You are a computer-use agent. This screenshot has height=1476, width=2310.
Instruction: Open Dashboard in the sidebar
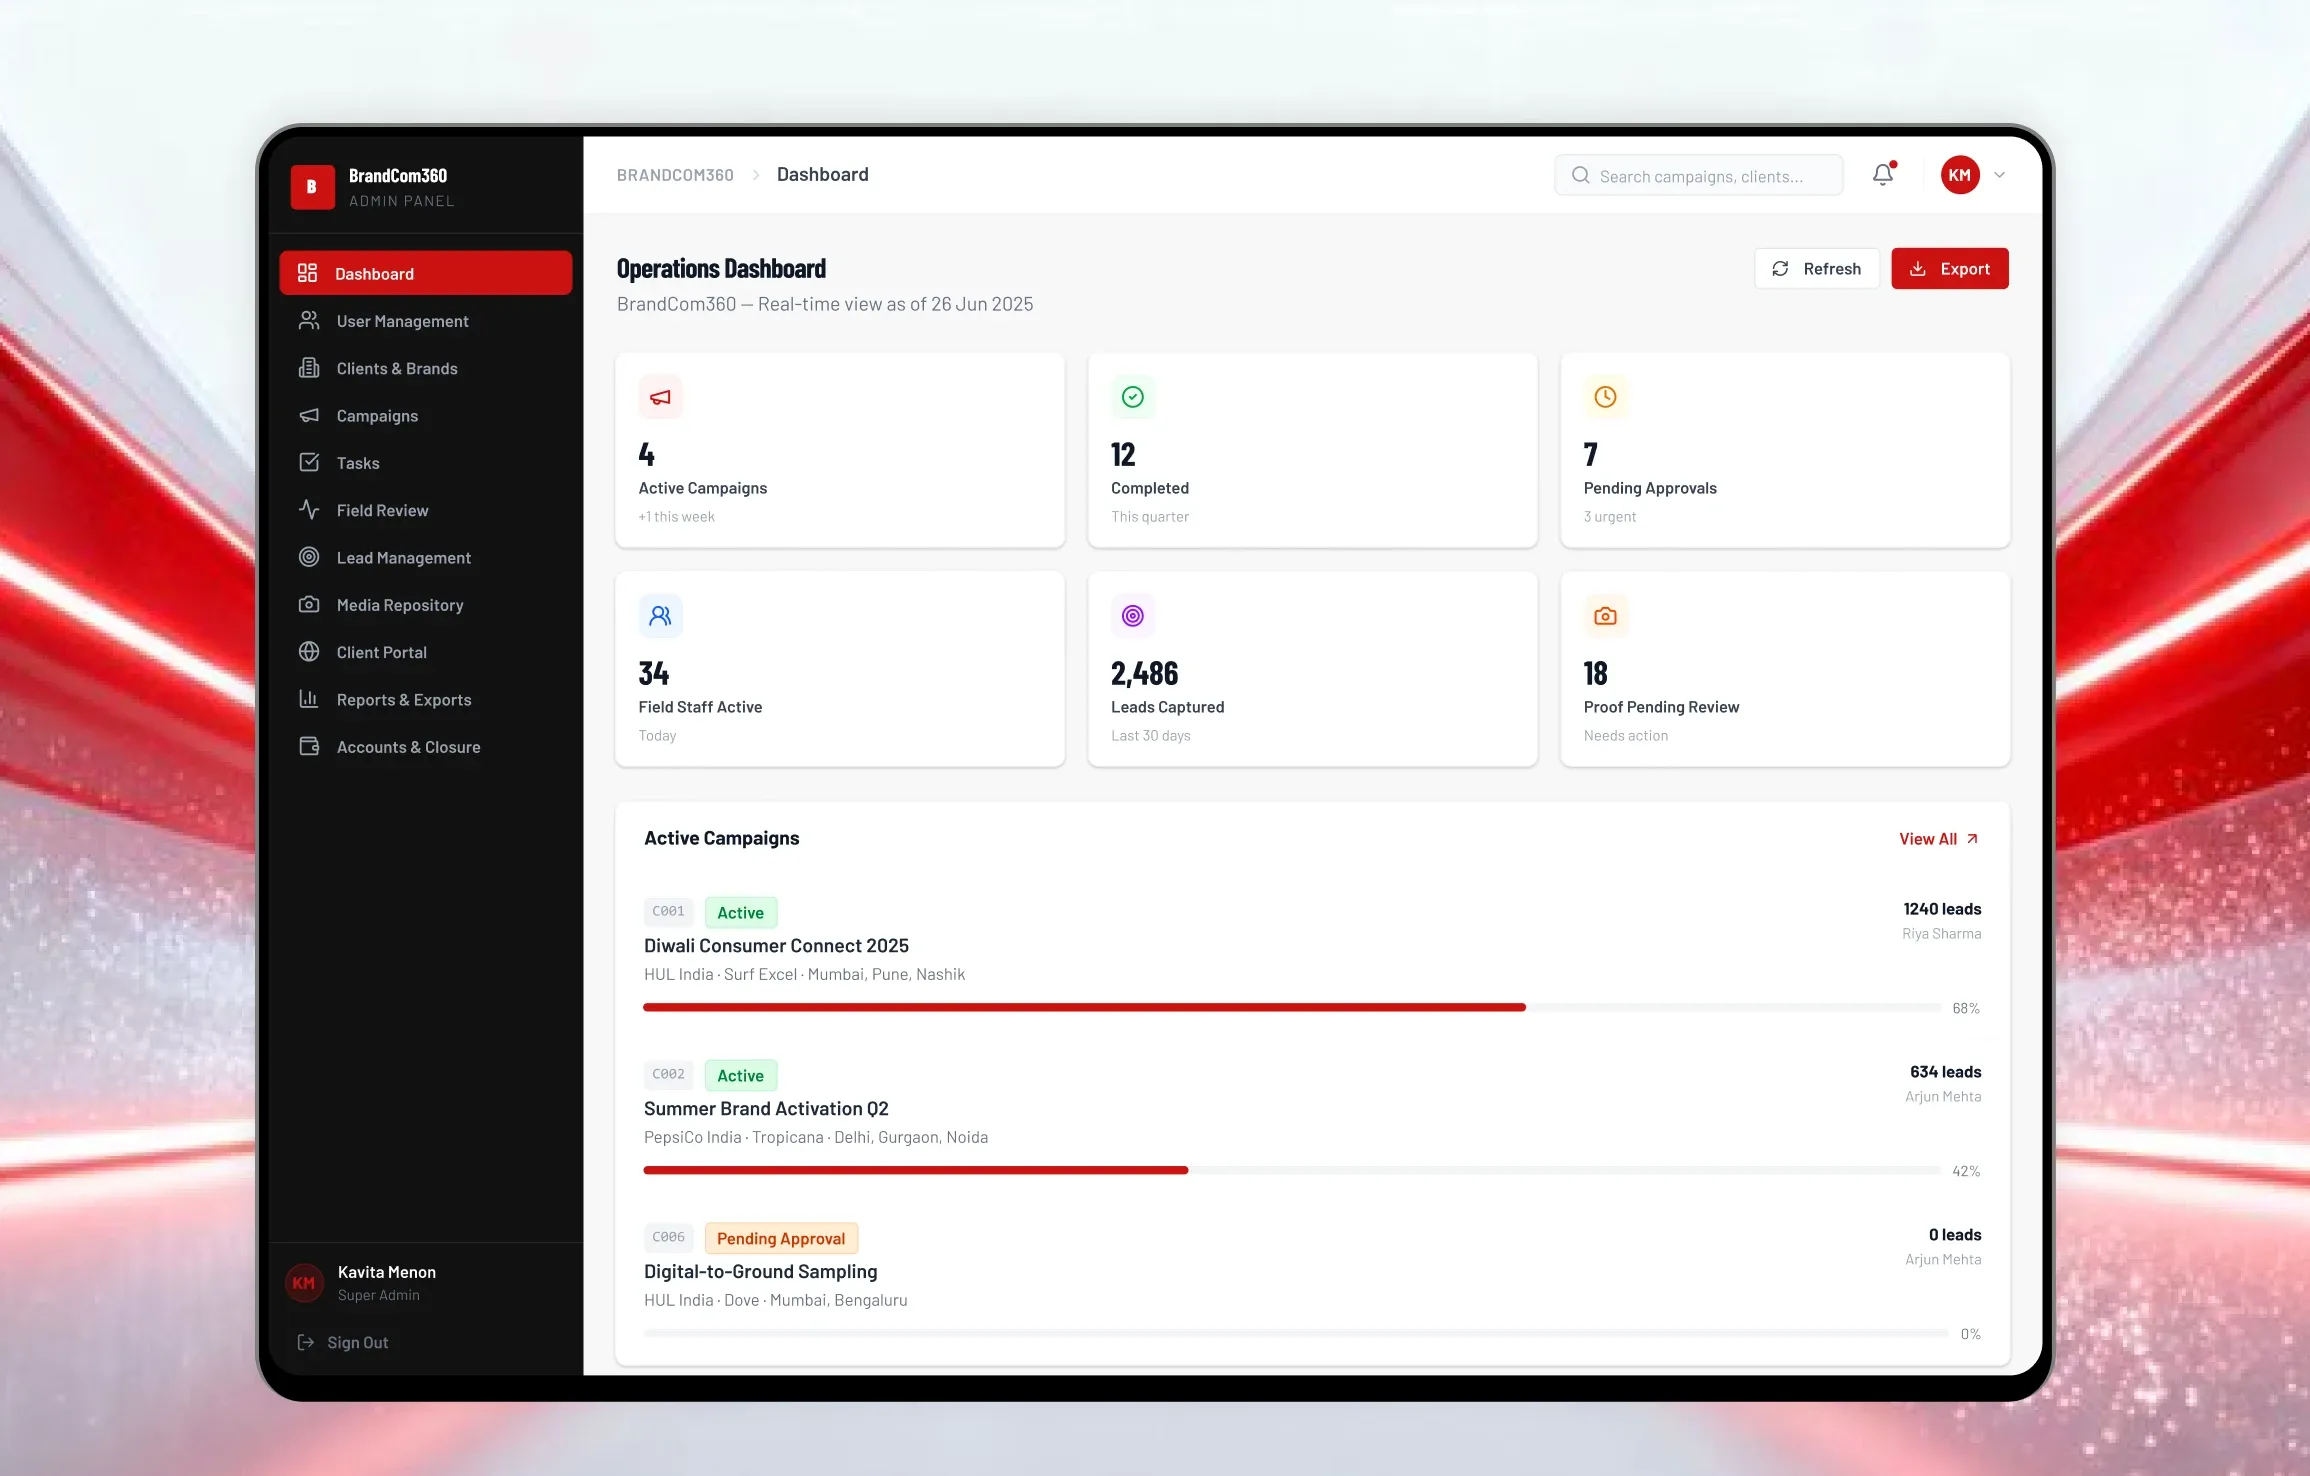click(x=426, y=273)
